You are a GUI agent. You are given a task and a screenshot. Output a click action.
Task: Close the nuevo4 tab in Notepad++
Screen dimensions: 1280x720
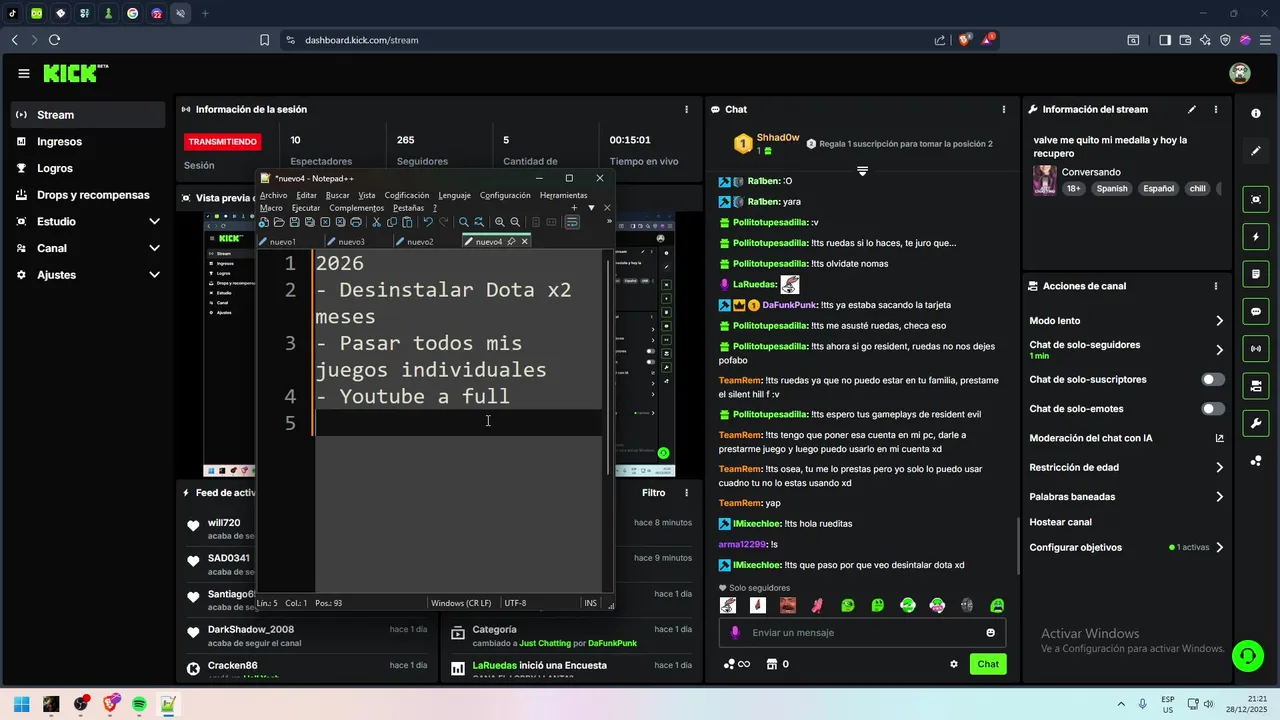click(524, 241)
